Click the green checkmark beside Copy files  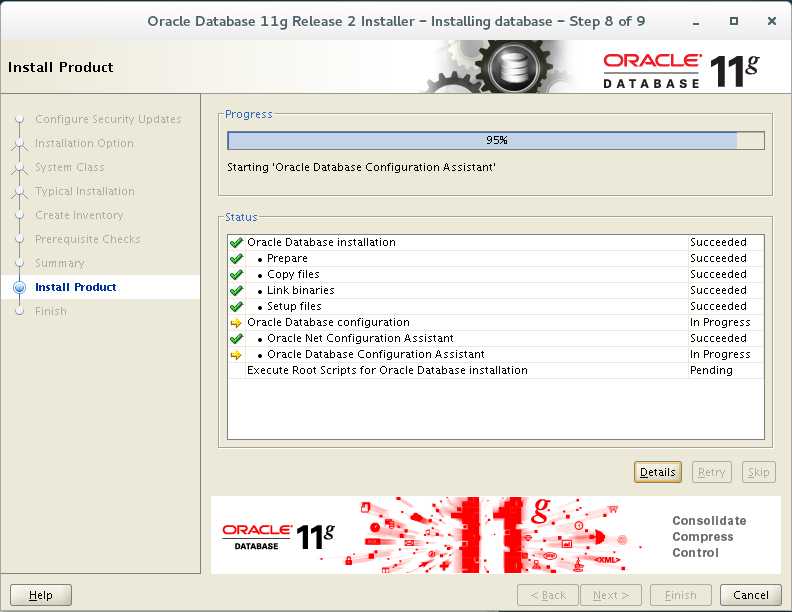tap(236, 275)
